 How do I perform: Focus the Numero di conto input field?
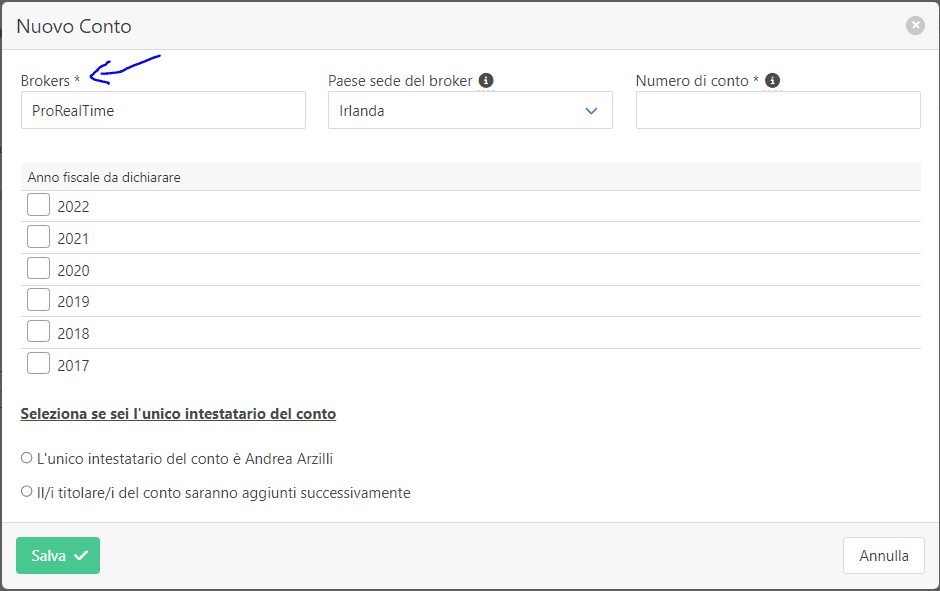click(x=778, y=110)
